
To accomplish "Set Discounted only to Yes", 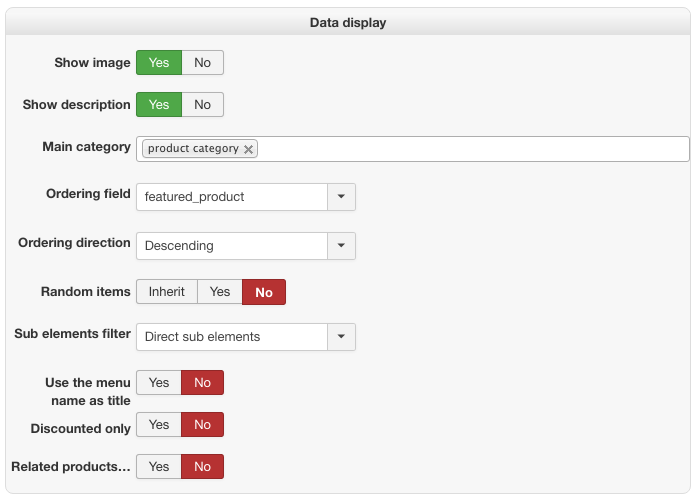I will tap(159, 425).
